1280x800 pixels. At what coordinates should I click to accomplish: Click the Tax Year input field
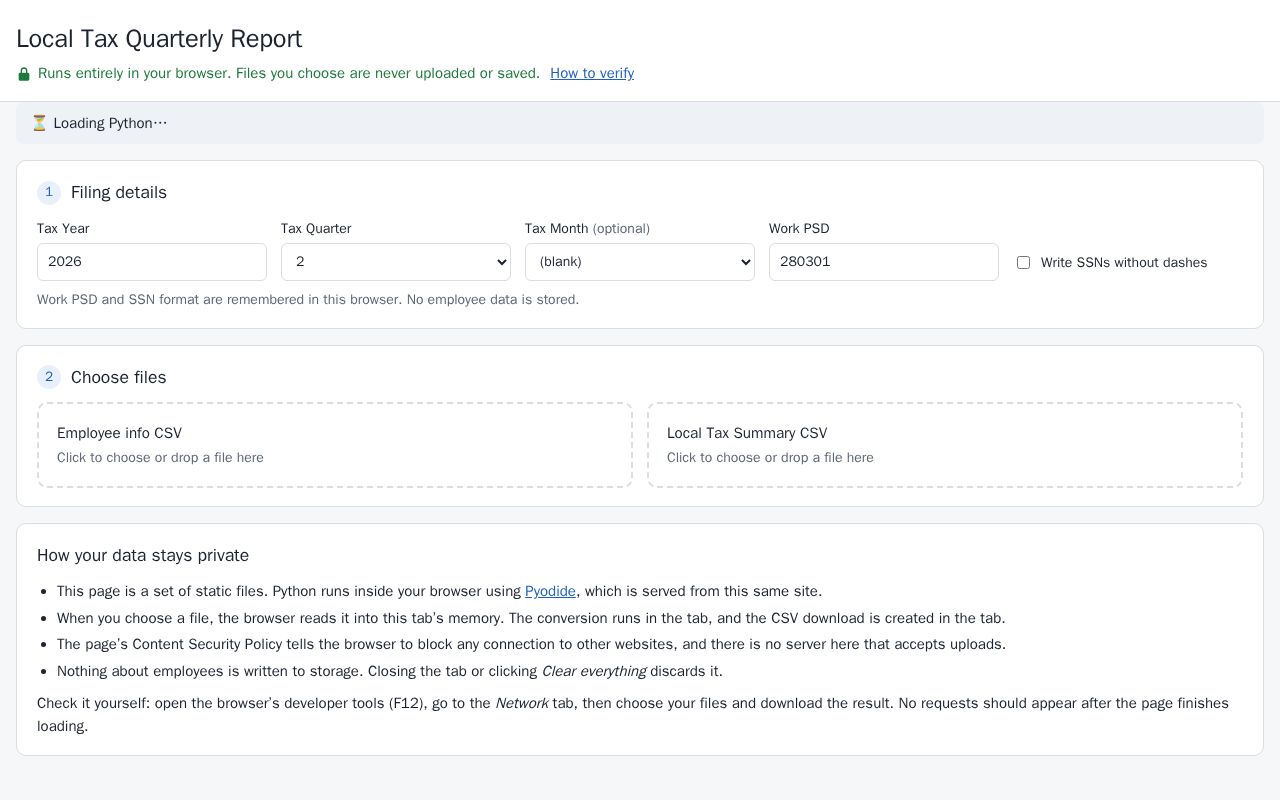click(152, 262)
